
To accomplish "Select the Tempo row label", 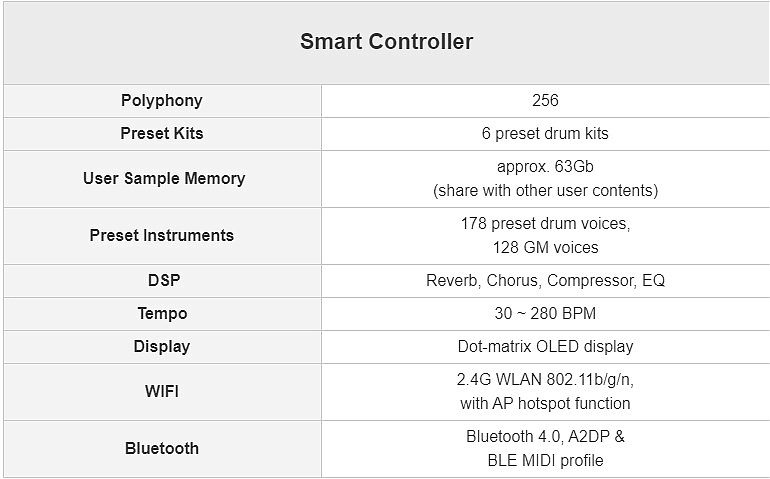I will 162,313.
